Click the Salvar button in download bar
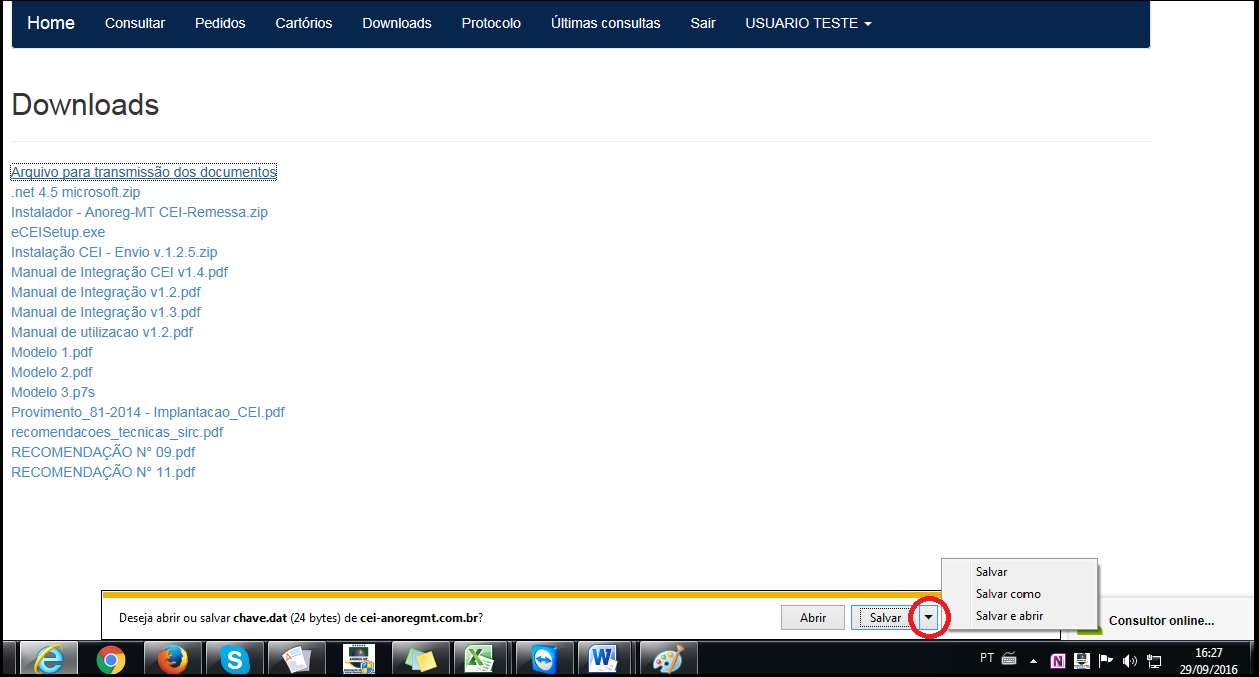 click(885, 618)
